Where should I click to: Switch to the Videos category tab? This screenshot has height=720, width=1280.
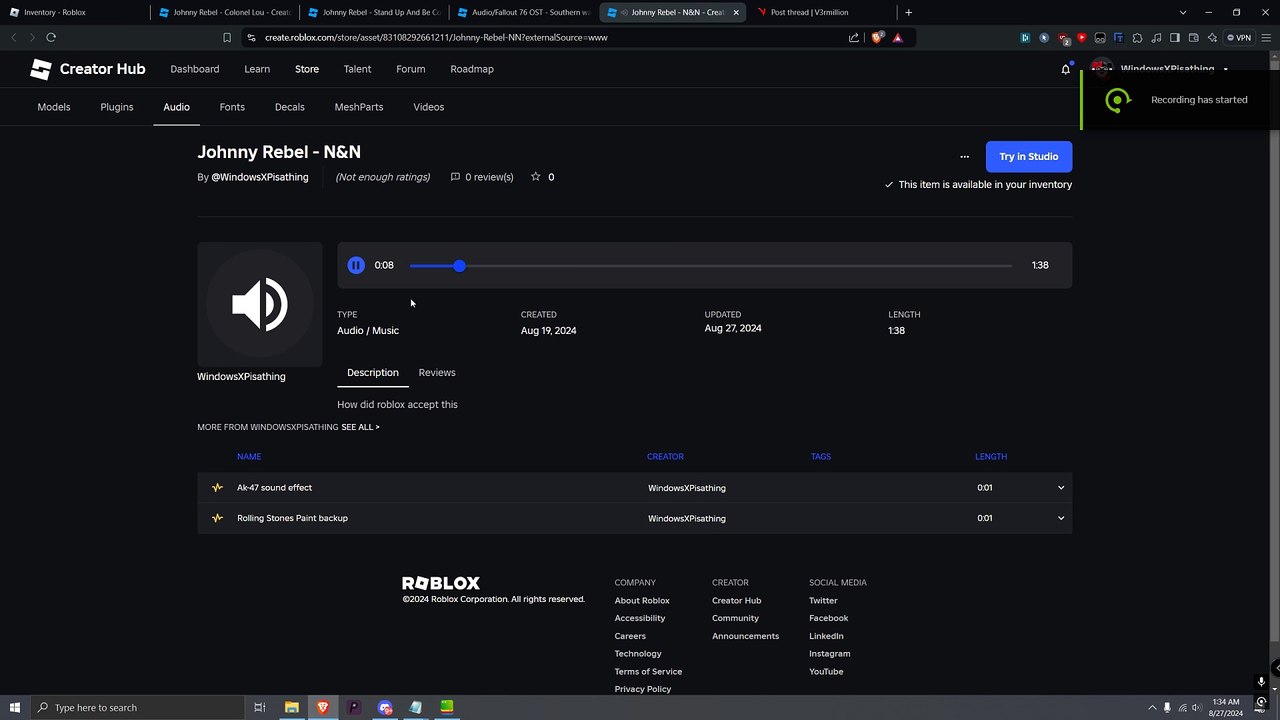(429, 107)
